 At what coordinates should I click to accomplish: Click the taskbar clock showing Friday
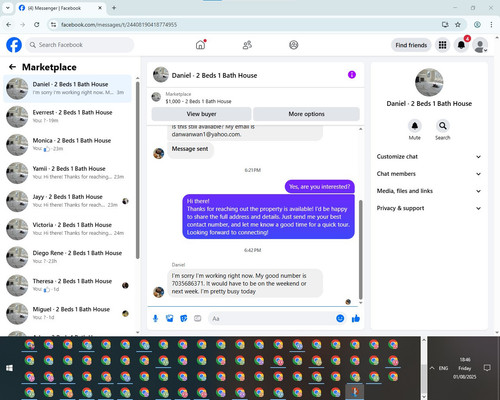(x=465, y=368)
